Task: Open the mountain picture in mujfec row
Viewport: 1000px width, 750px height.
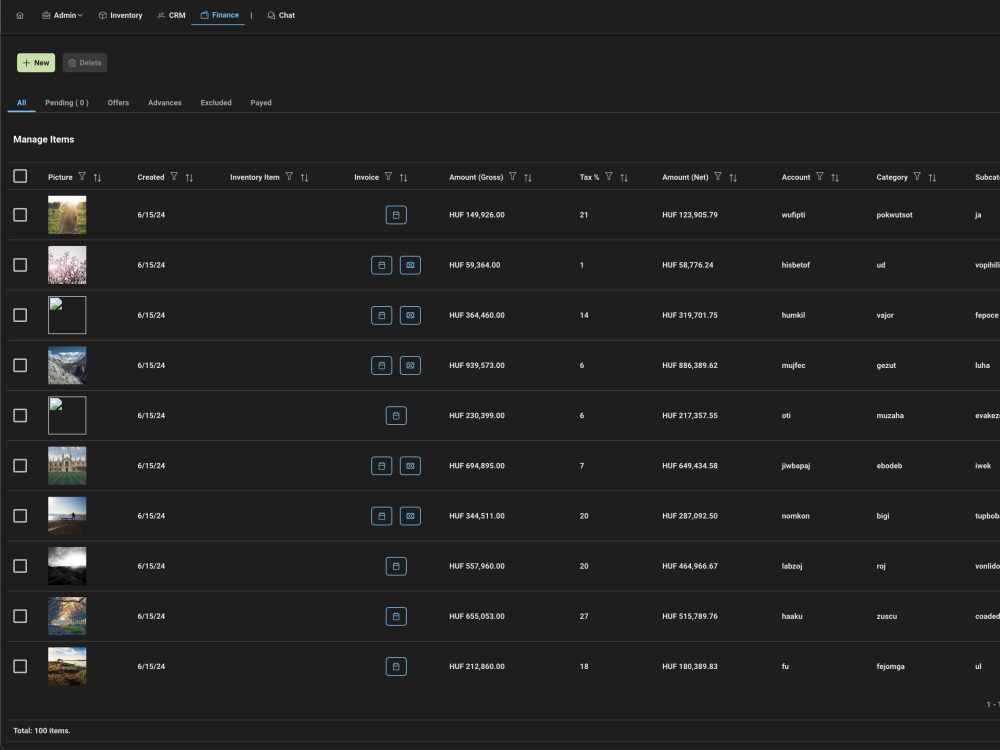Action: coord(67,365)
